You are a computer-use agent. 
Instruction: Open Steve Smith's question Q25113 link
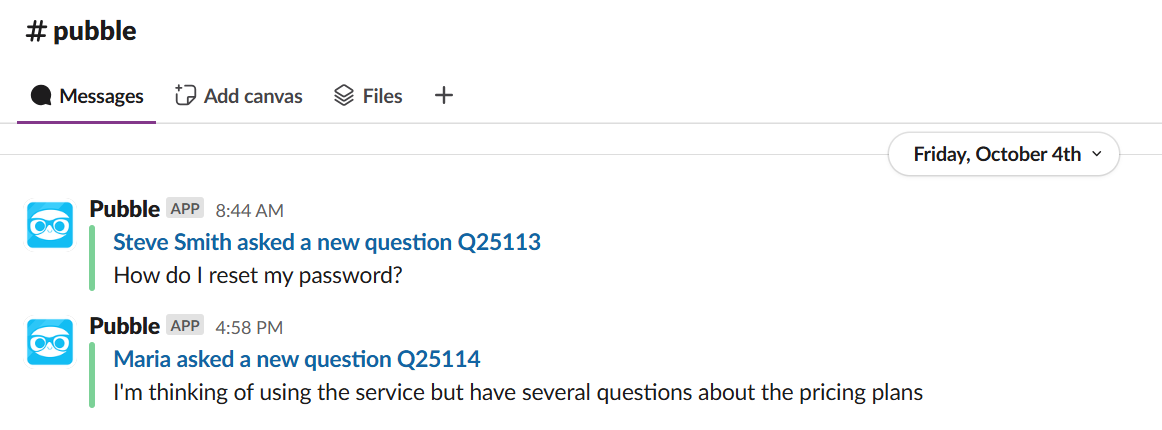[x=327, y=242]
